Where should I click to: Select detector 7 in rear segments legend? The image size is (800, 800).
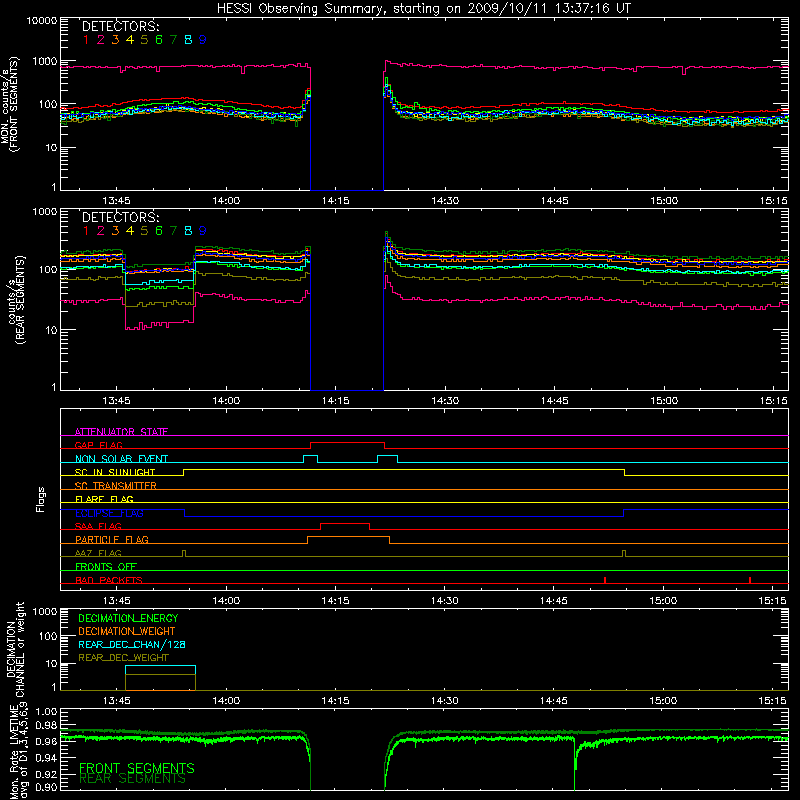tap(173, 231)
